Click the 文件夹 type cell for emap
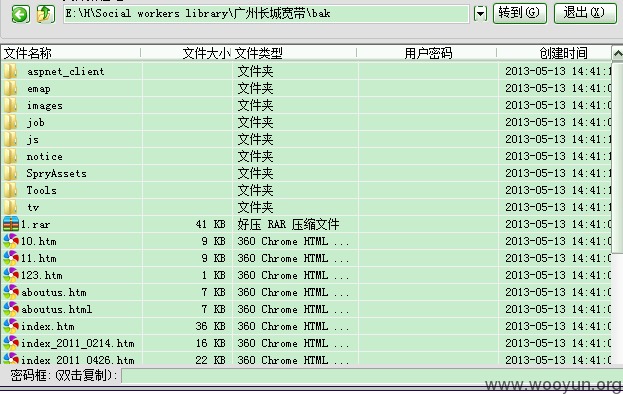 tap(255, 89)
